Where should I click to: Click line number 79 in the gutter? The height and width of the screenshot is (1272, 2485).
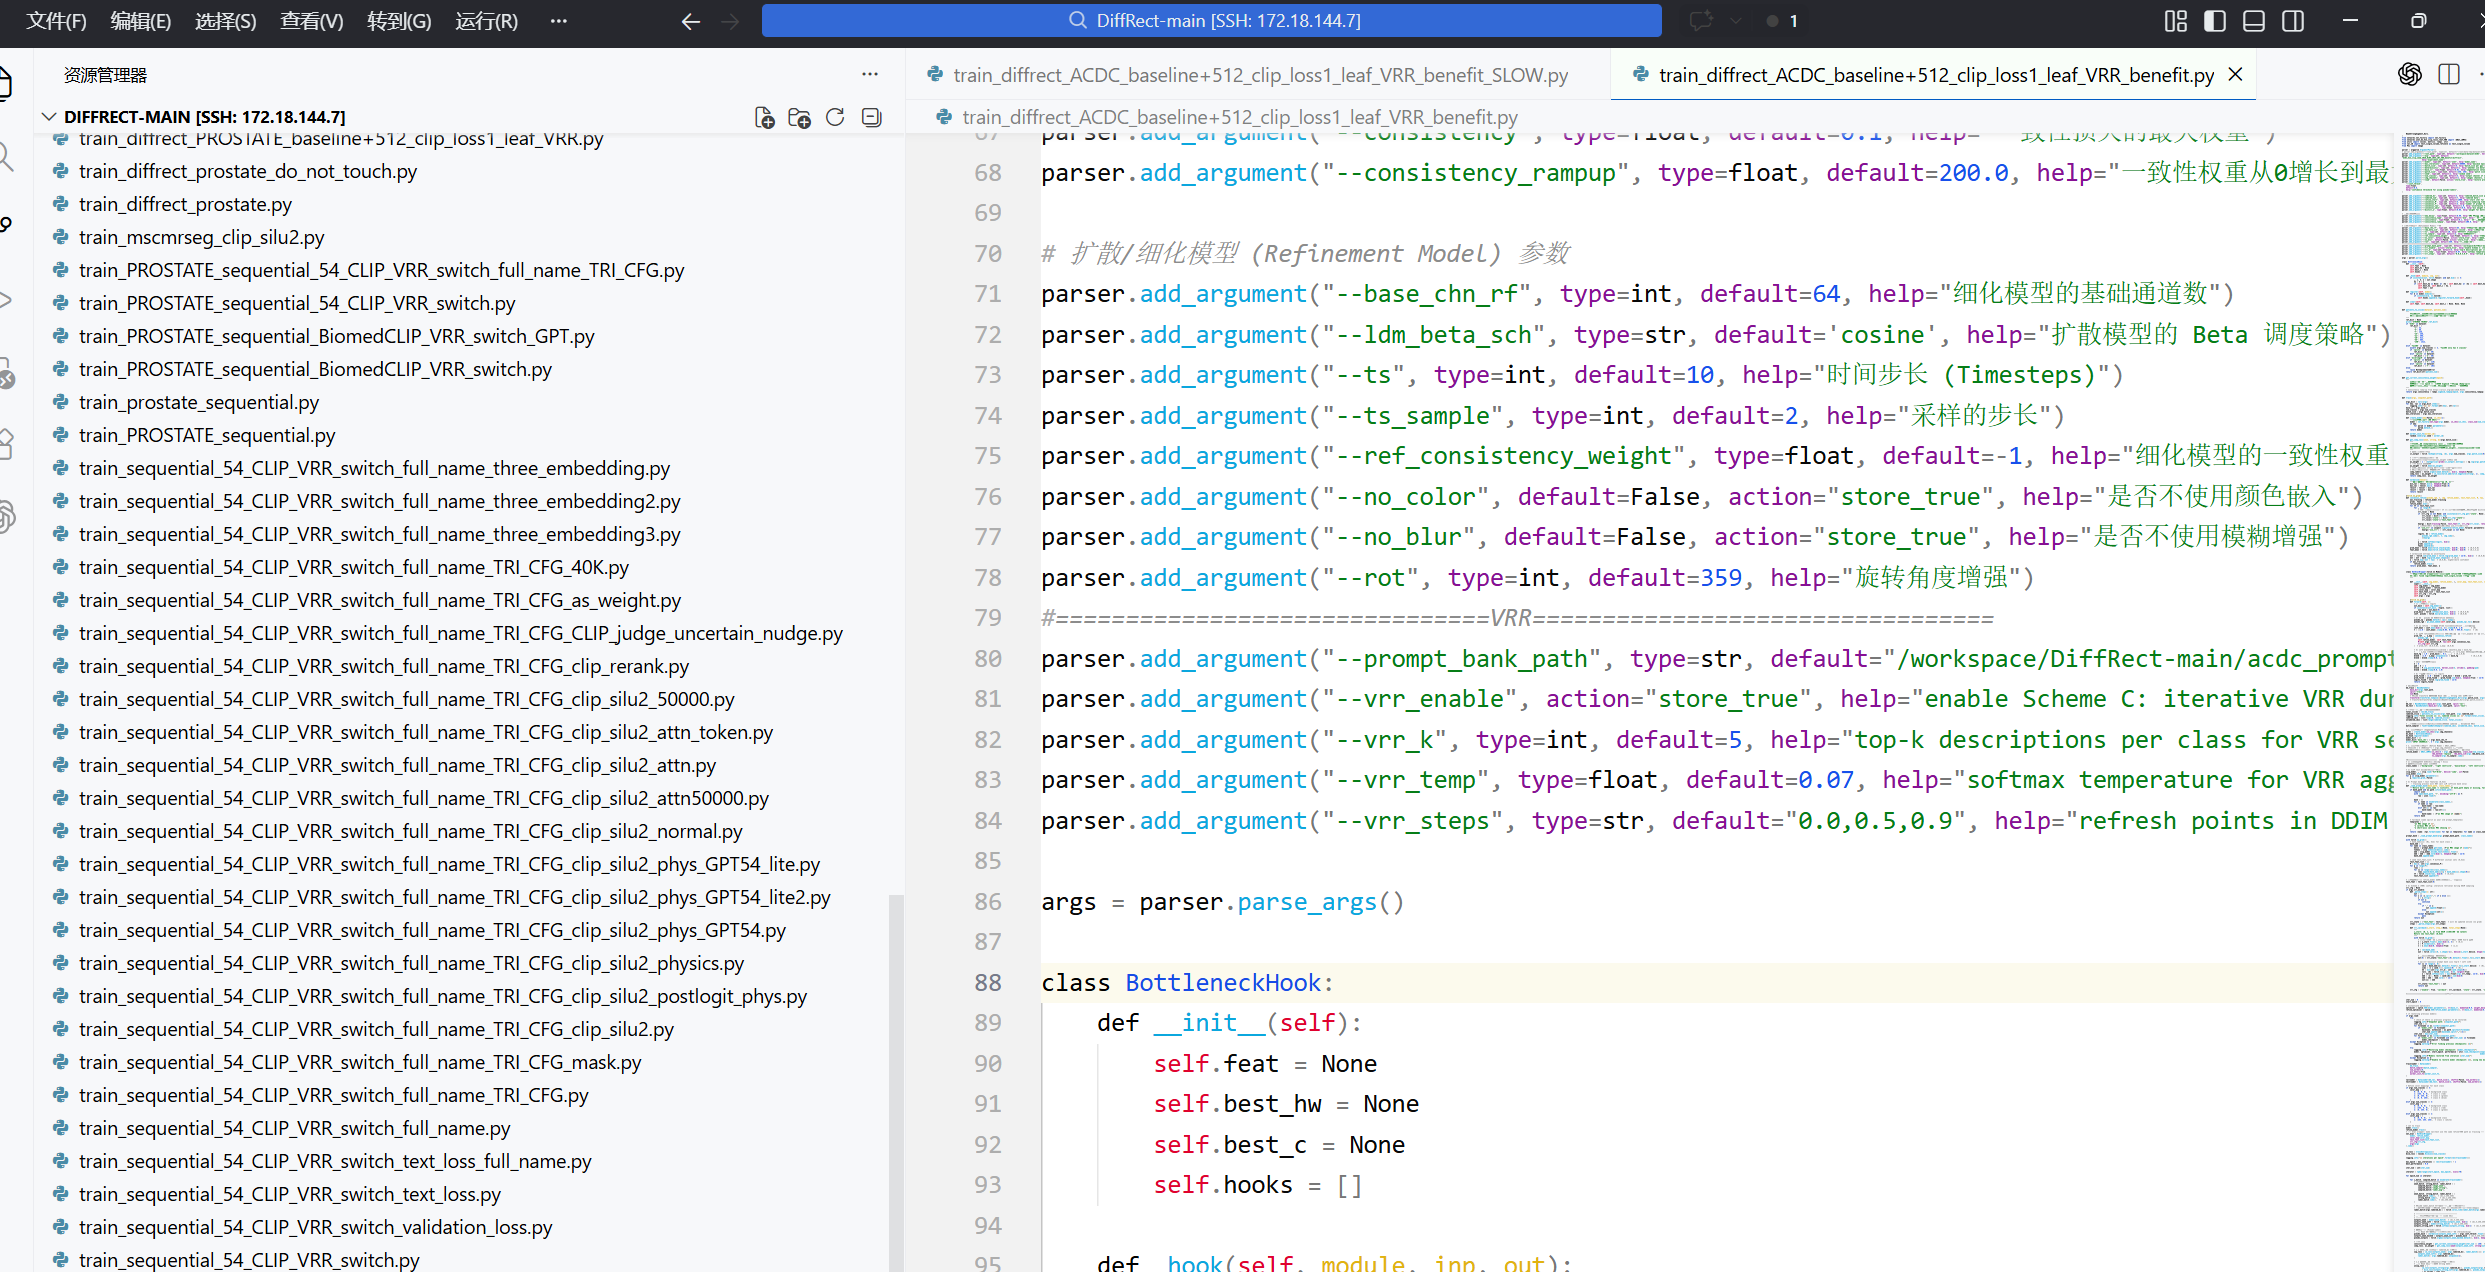tap(988, 618)
